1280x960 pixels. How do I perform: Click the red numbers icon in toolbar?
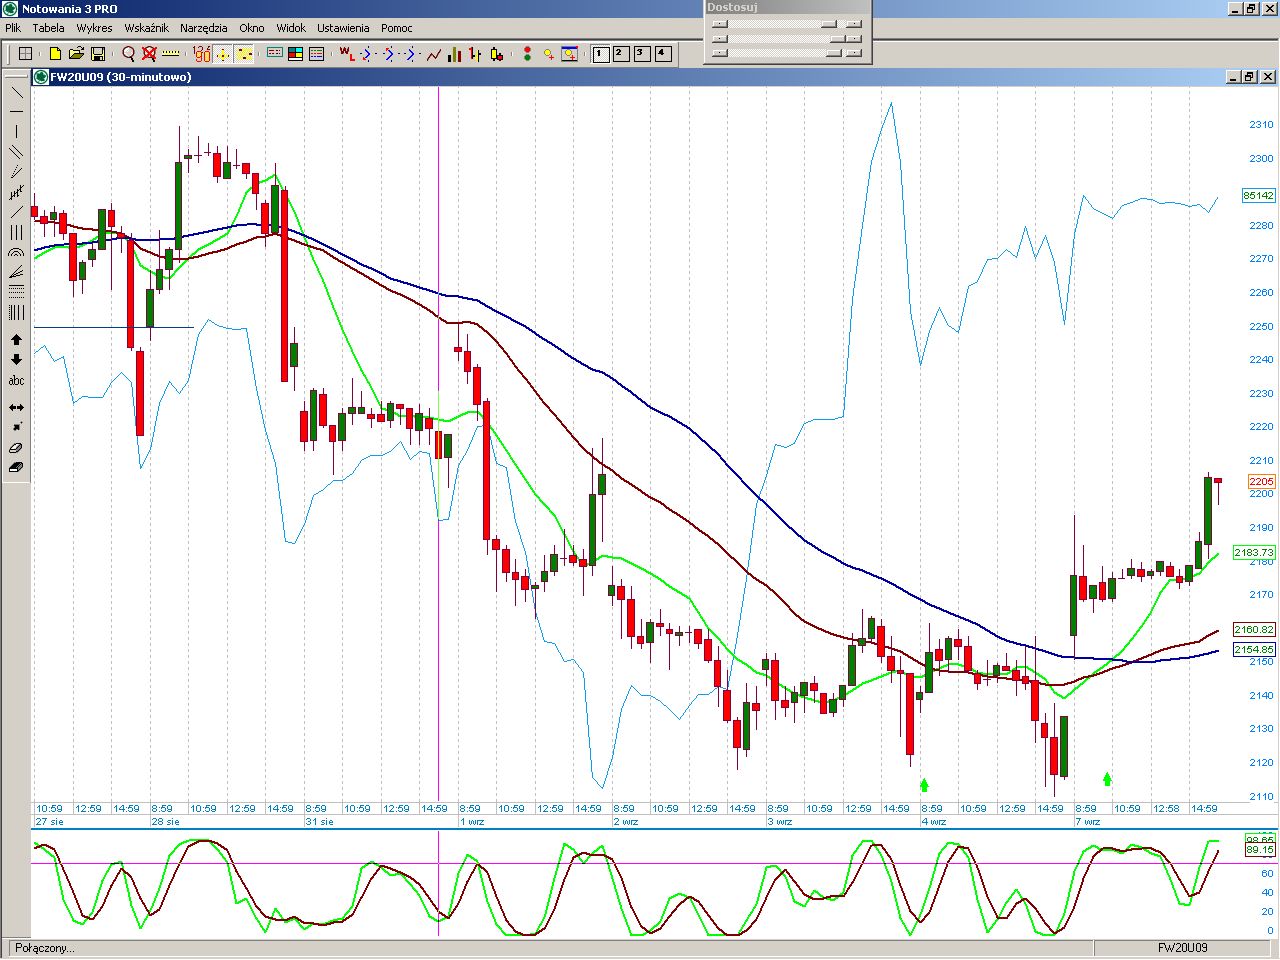(201, 54)
